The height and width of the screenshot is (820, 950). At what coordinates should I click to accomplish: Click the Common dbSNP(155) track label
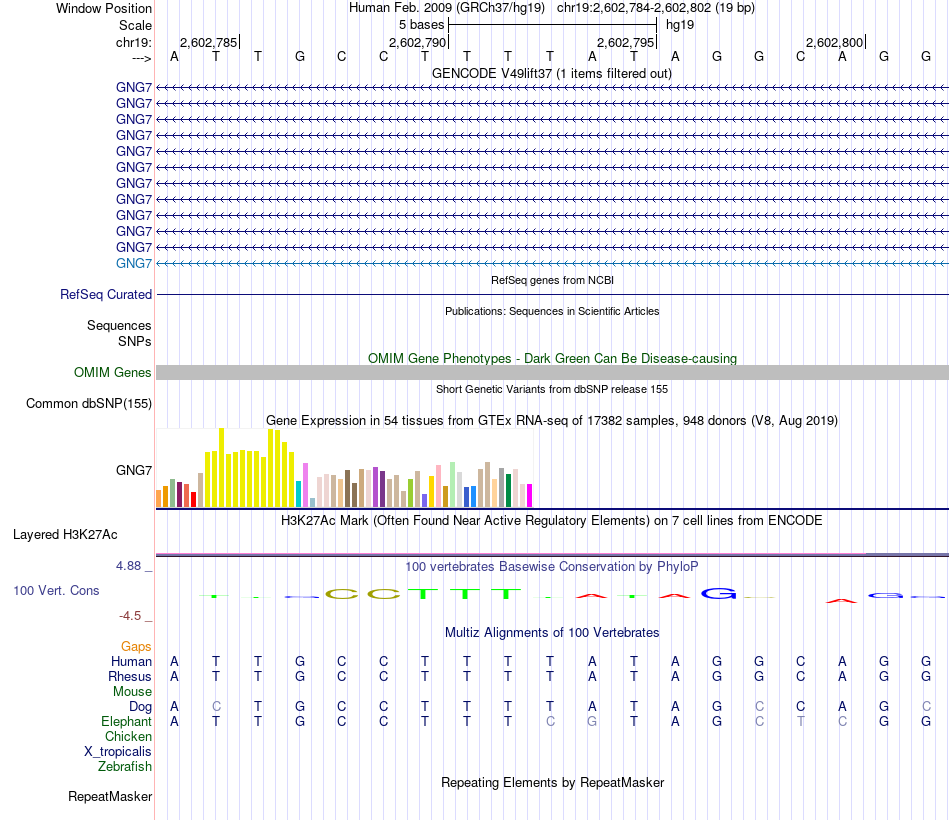pos(88,404)
